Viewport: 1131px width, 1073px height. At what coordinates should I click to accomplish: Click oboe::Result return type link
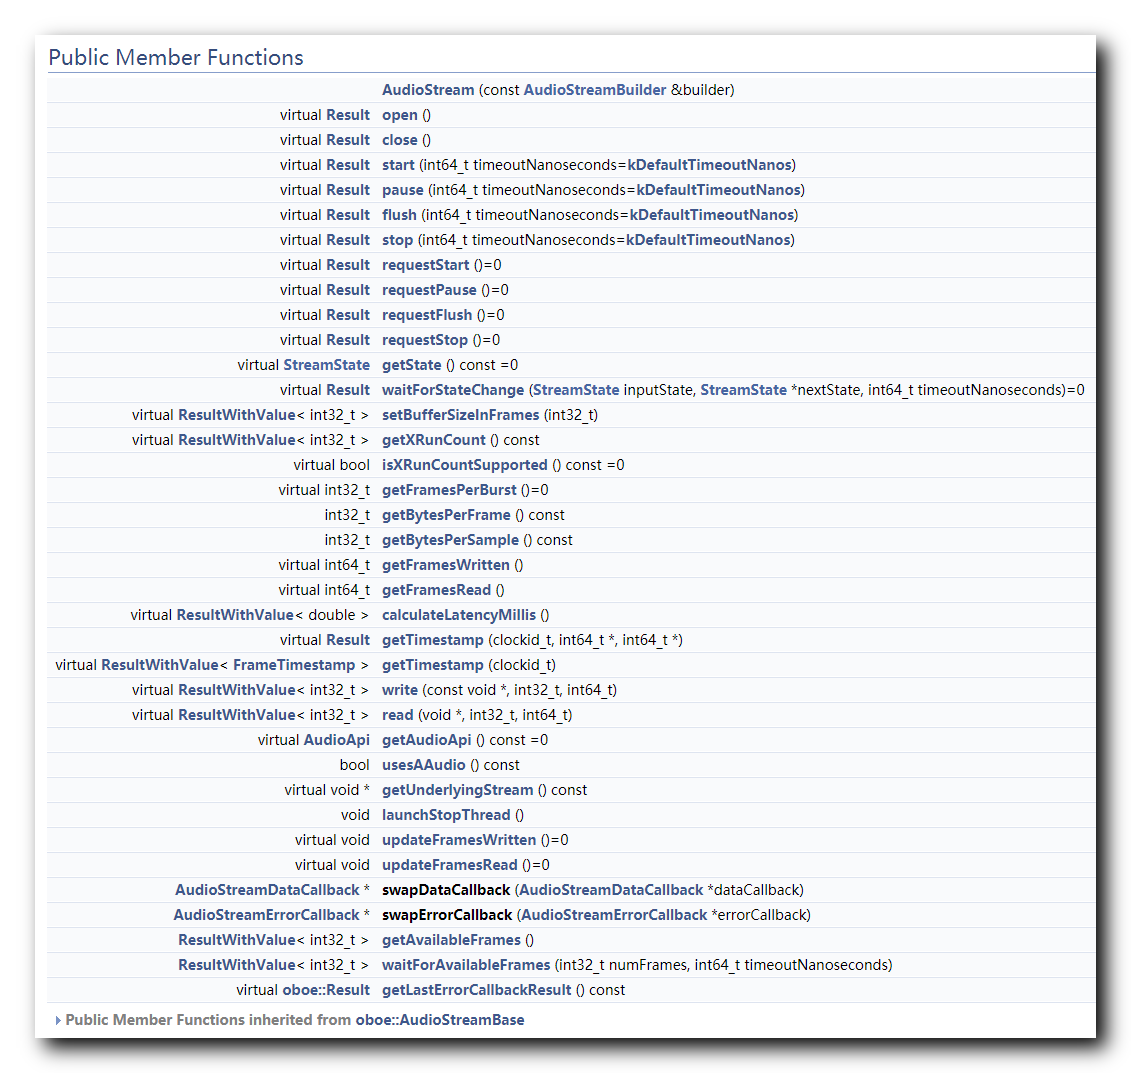(x=326, y=990)
